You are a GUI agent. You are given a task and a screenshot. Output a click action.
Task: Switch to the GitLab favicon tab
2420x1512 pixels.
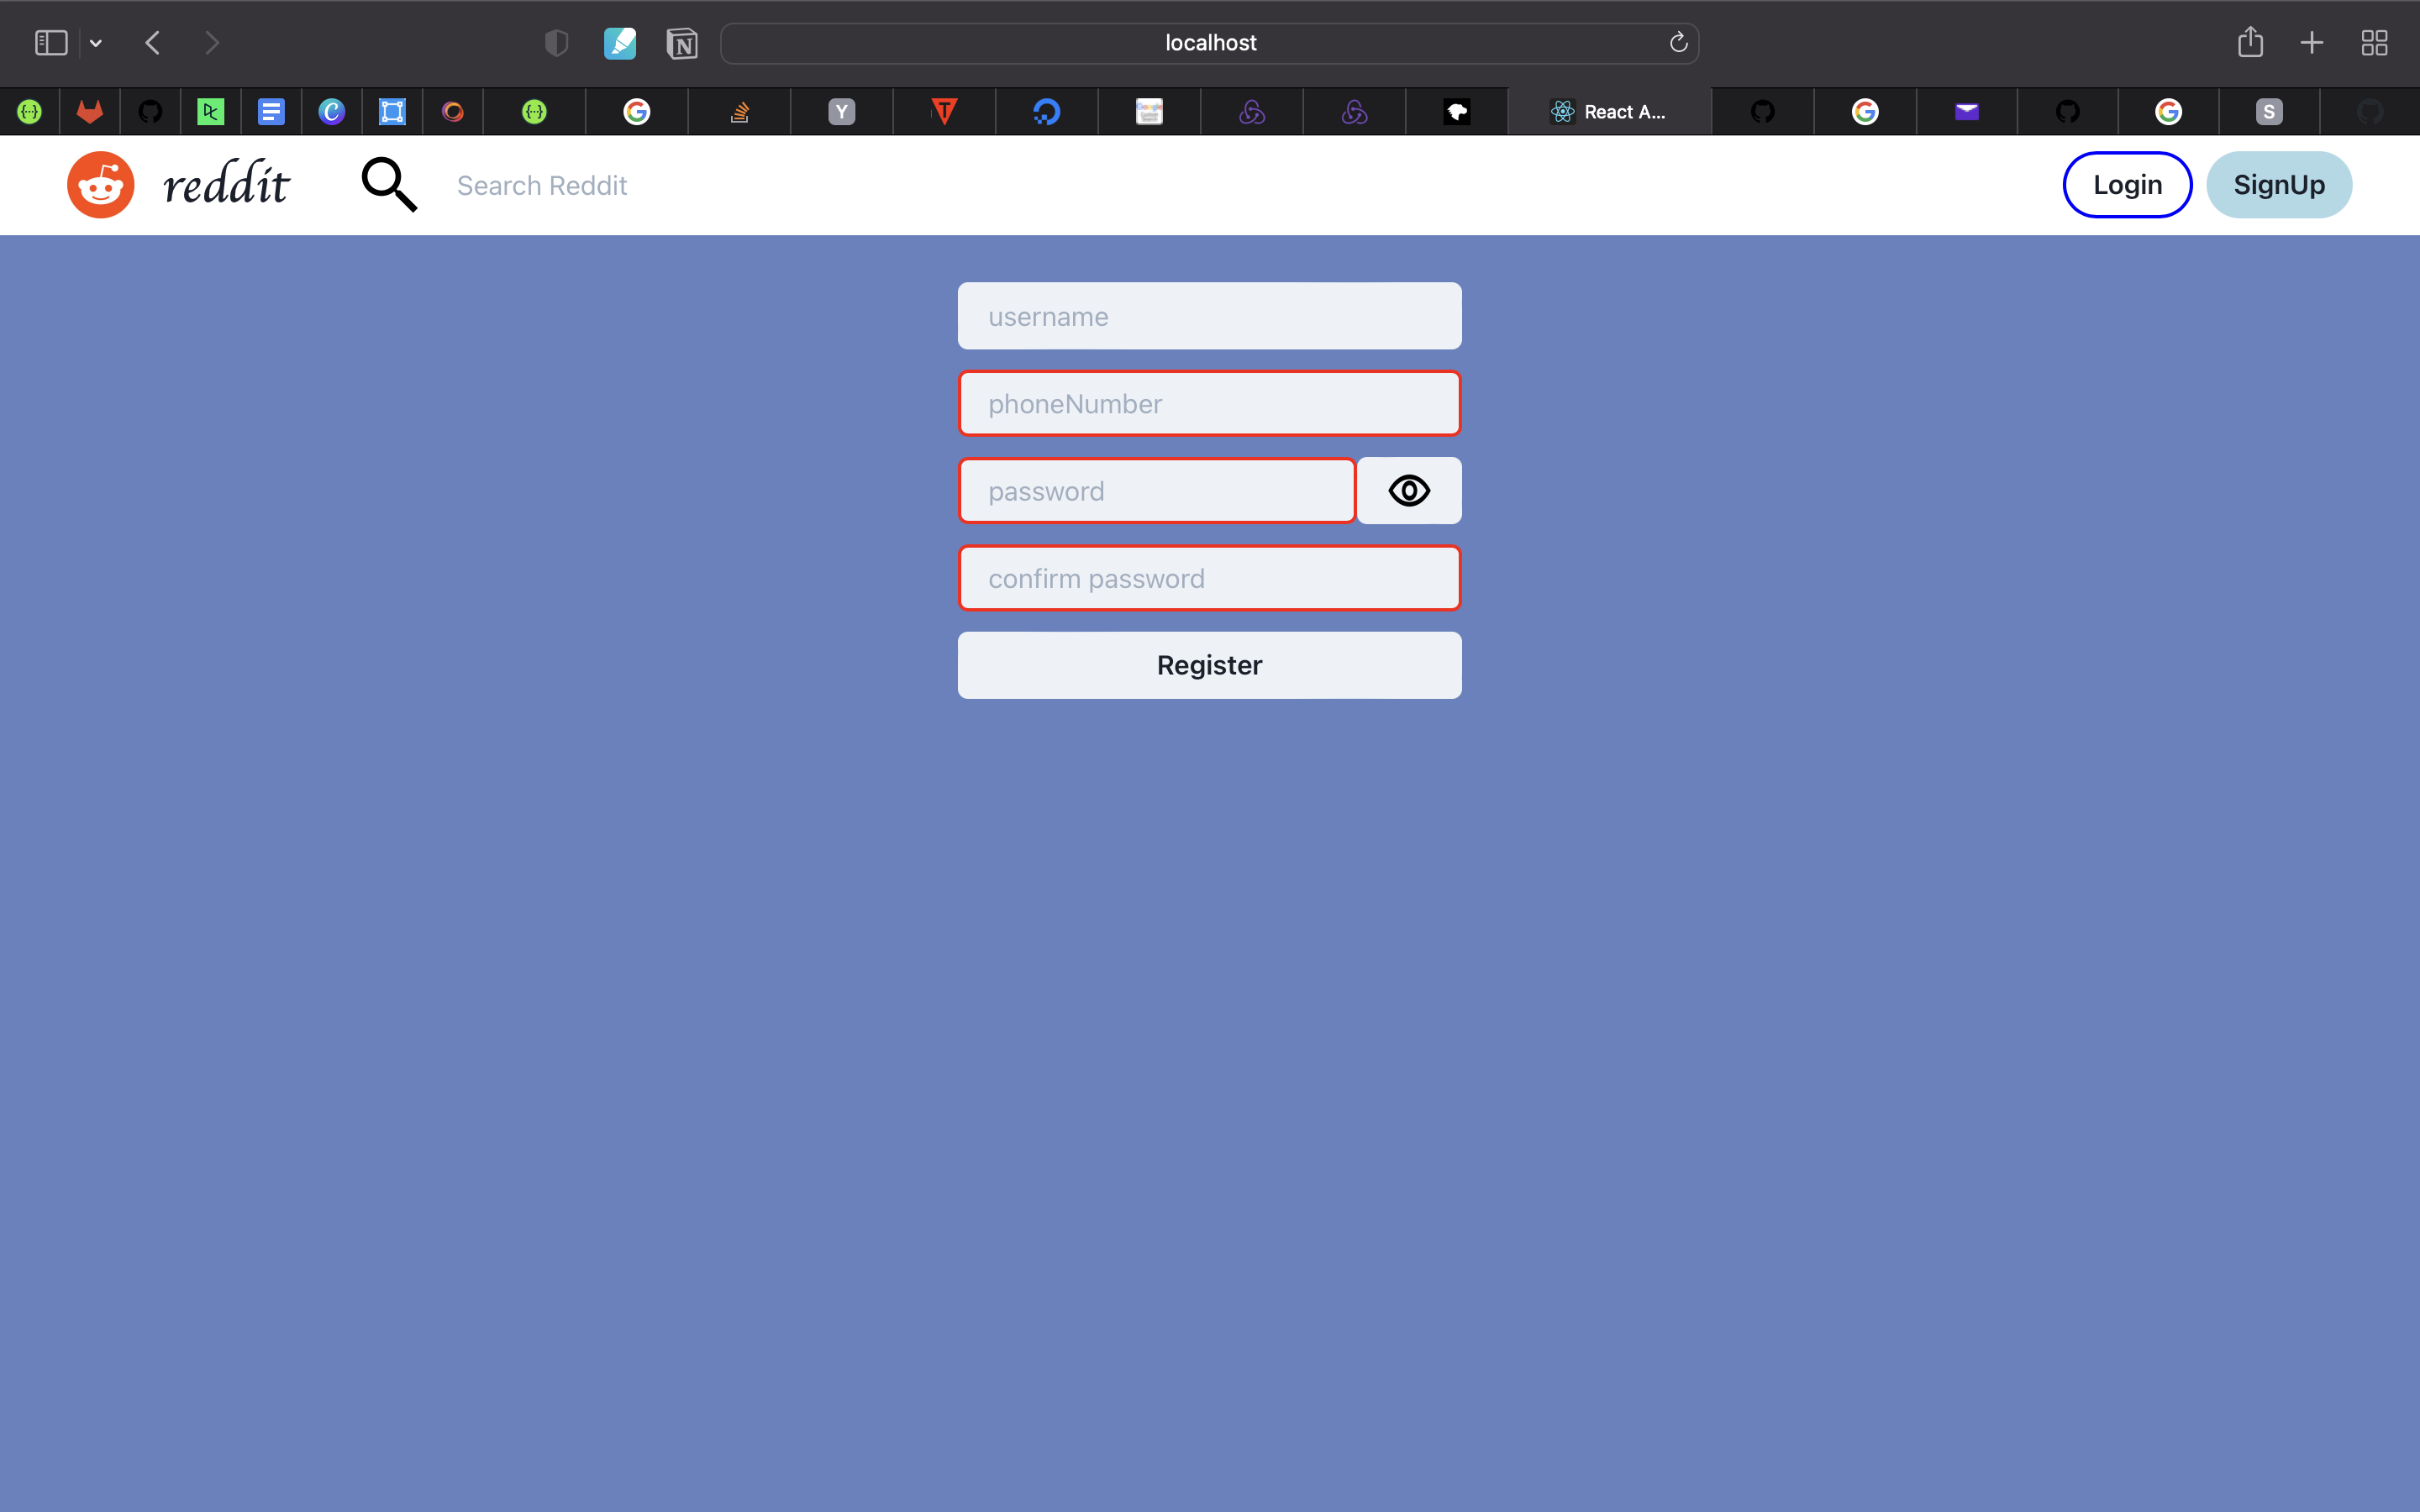tap(90, 112)
